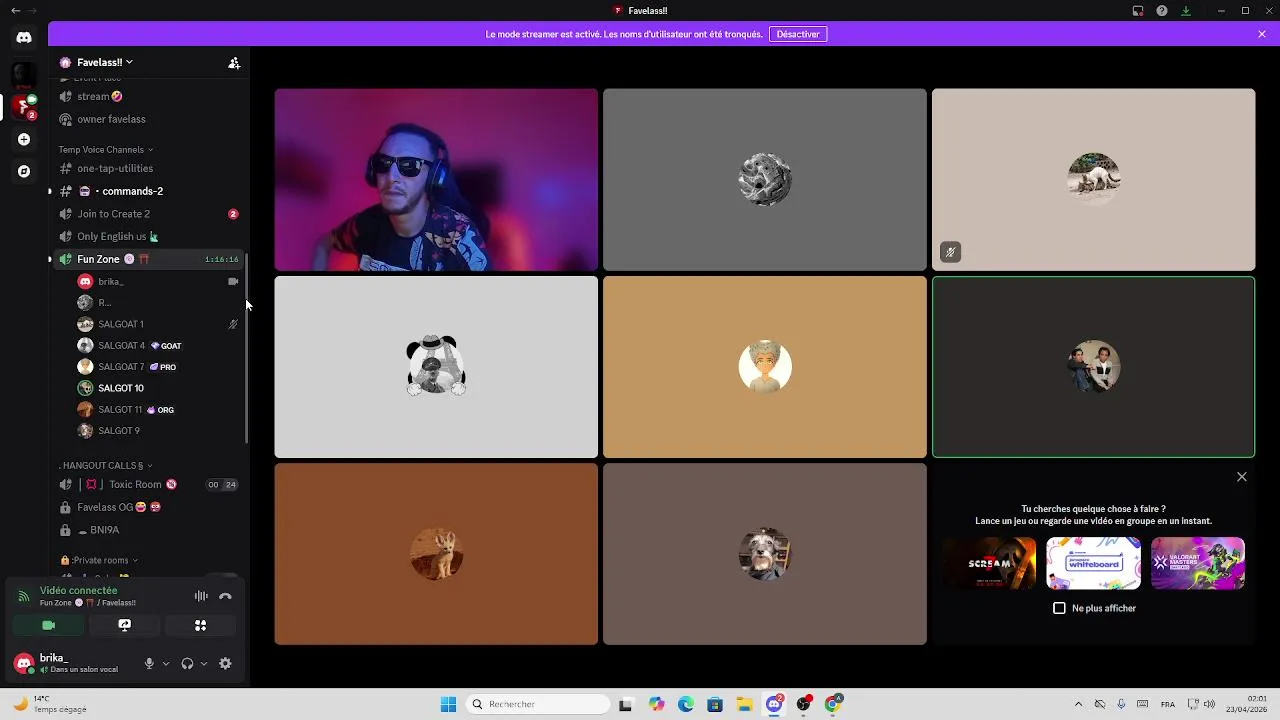Select the orange tile with fox avatar
The height and width of the screenshot is (720, 1280).
pos(436,554)
